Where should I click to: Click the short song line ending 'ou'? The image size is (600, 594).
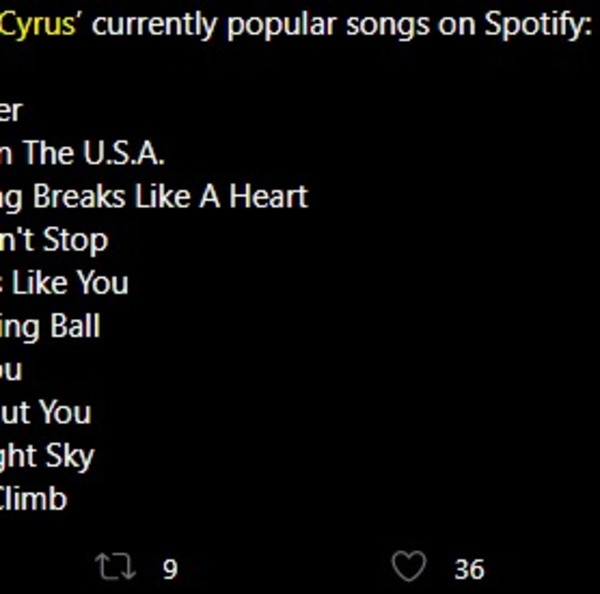tap(11, 370)
